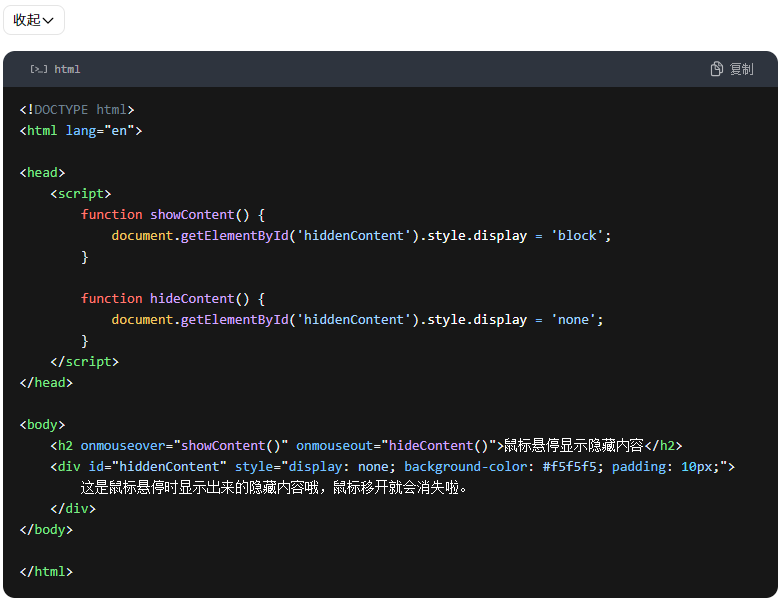The height and width of the screenshot is (602, 780).
Task: Click the closing script tag
Action: 84,362
